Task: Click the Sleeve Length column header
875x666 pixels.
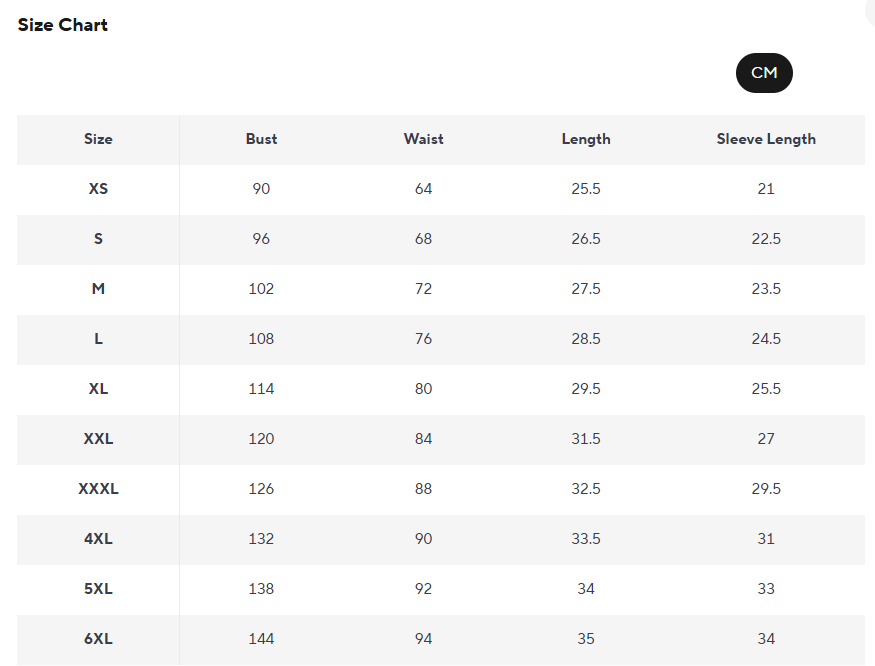Action: 766,139
